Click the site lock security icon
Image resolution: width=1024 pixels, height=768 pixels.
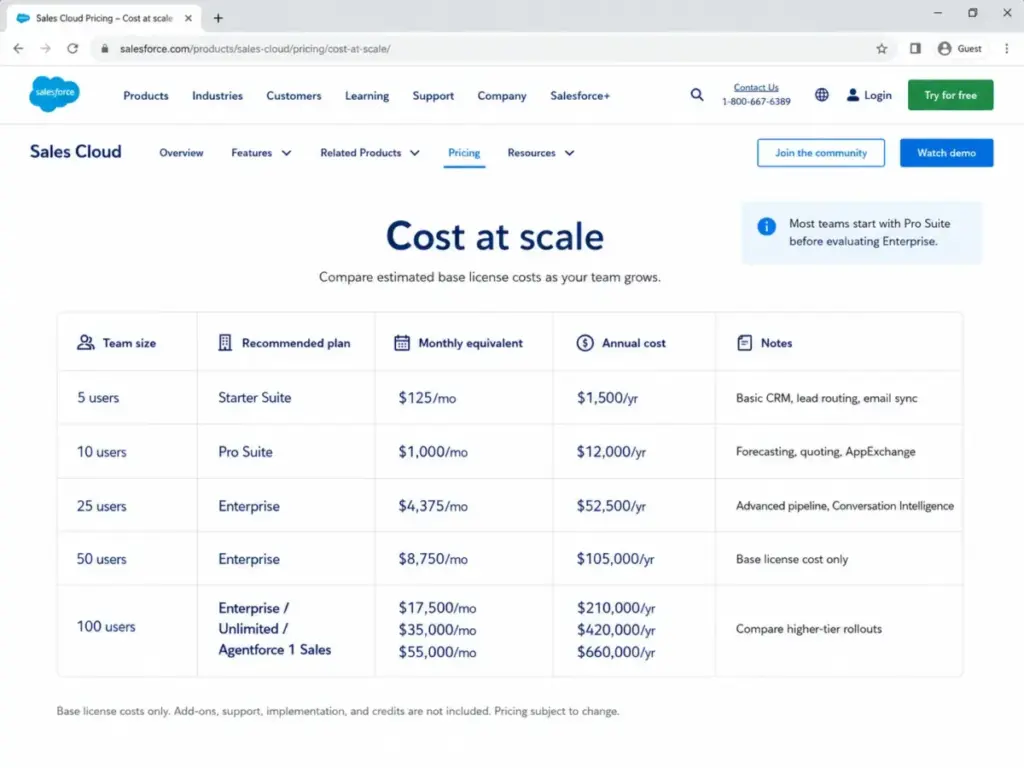[104, 48]
